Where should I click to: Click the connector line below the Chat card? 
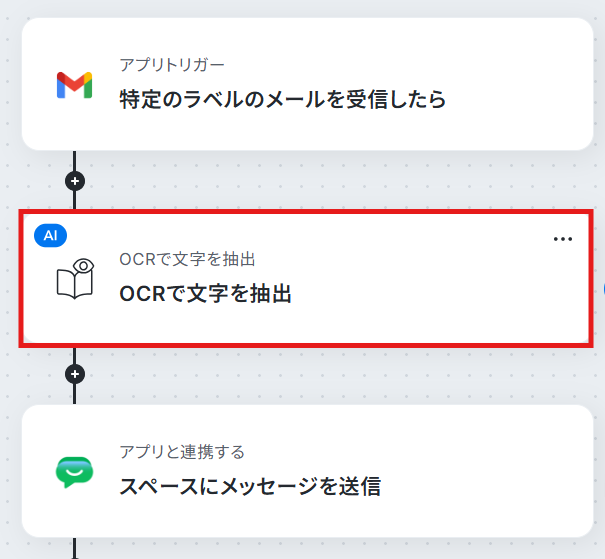74,548
